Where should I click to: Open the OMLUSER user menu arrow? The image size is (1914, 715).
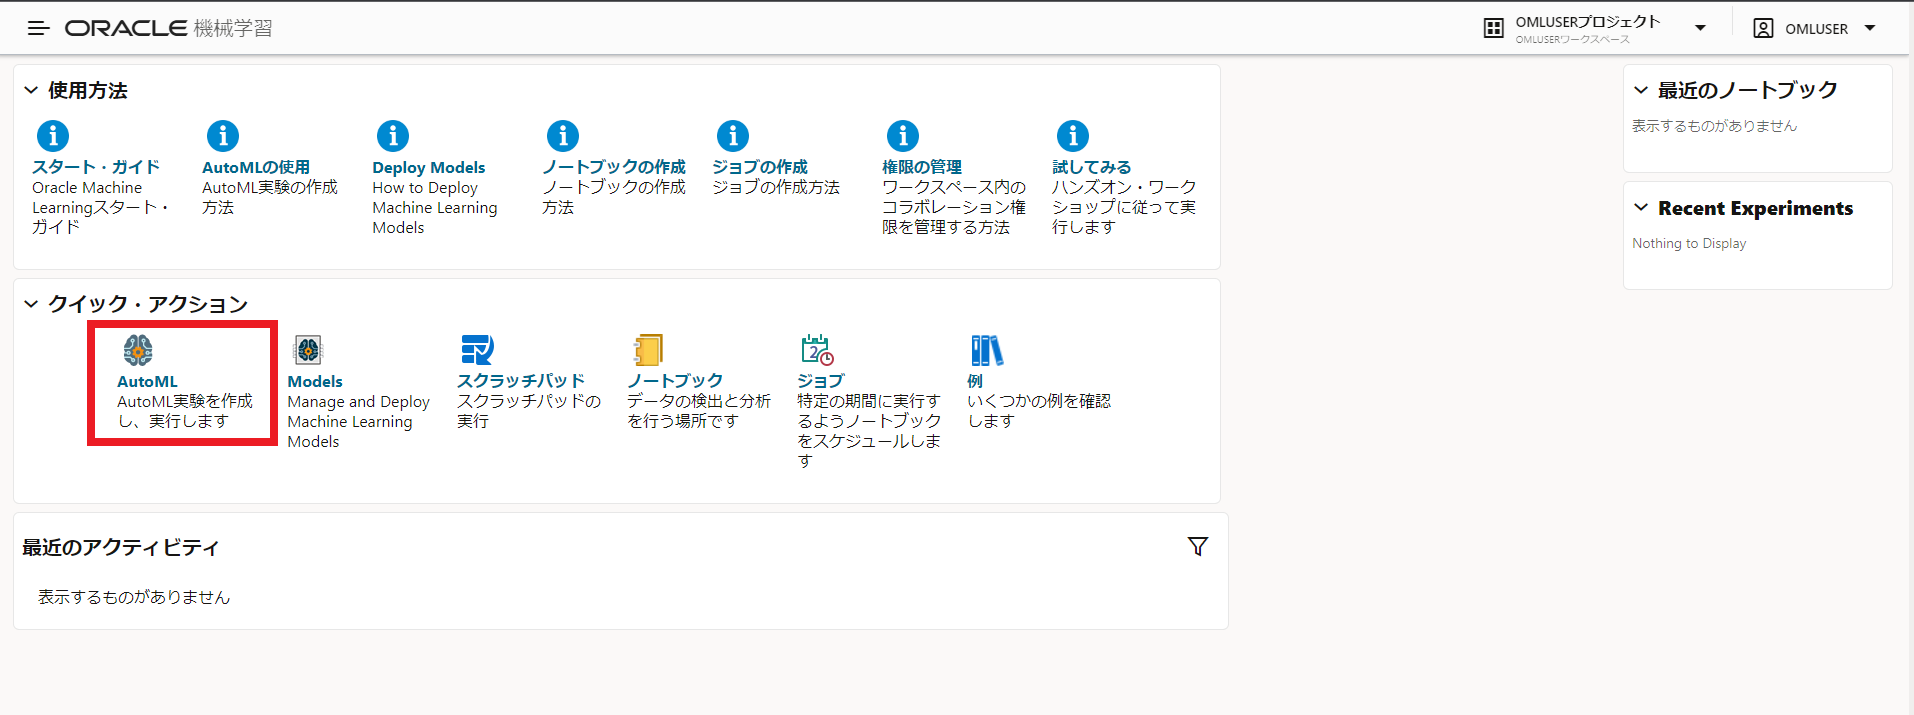[1870, 28]
